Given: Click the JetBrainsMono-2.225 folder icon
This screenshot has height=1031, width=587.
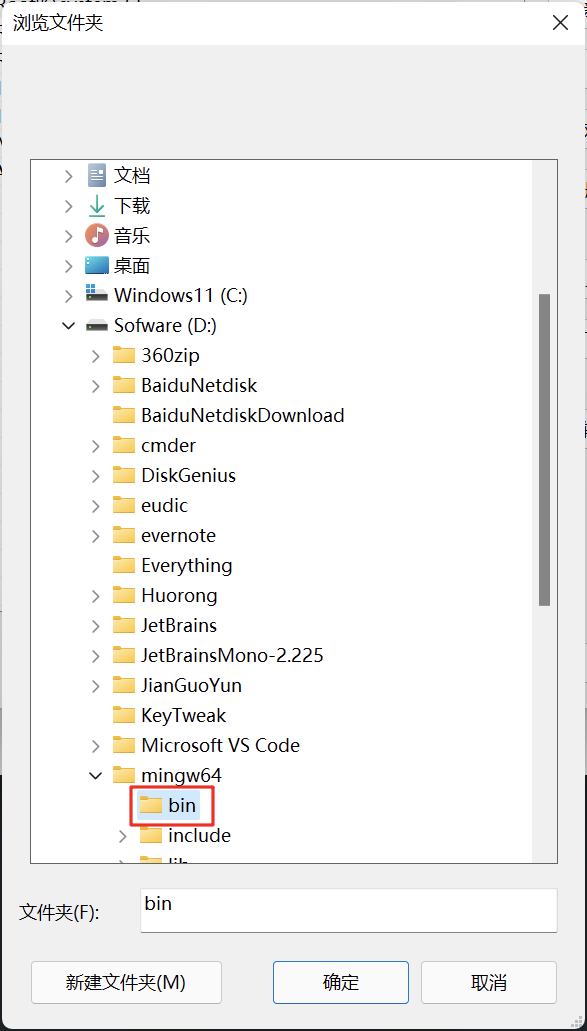Looking at the screenshot, I should 124,655.
